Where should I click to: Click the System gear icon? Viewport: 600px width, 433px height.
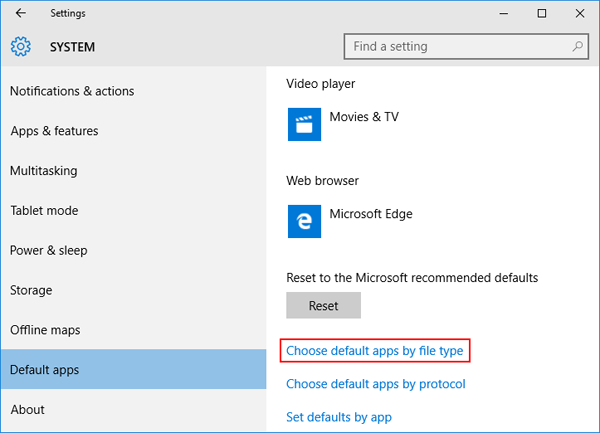(21, 46)
